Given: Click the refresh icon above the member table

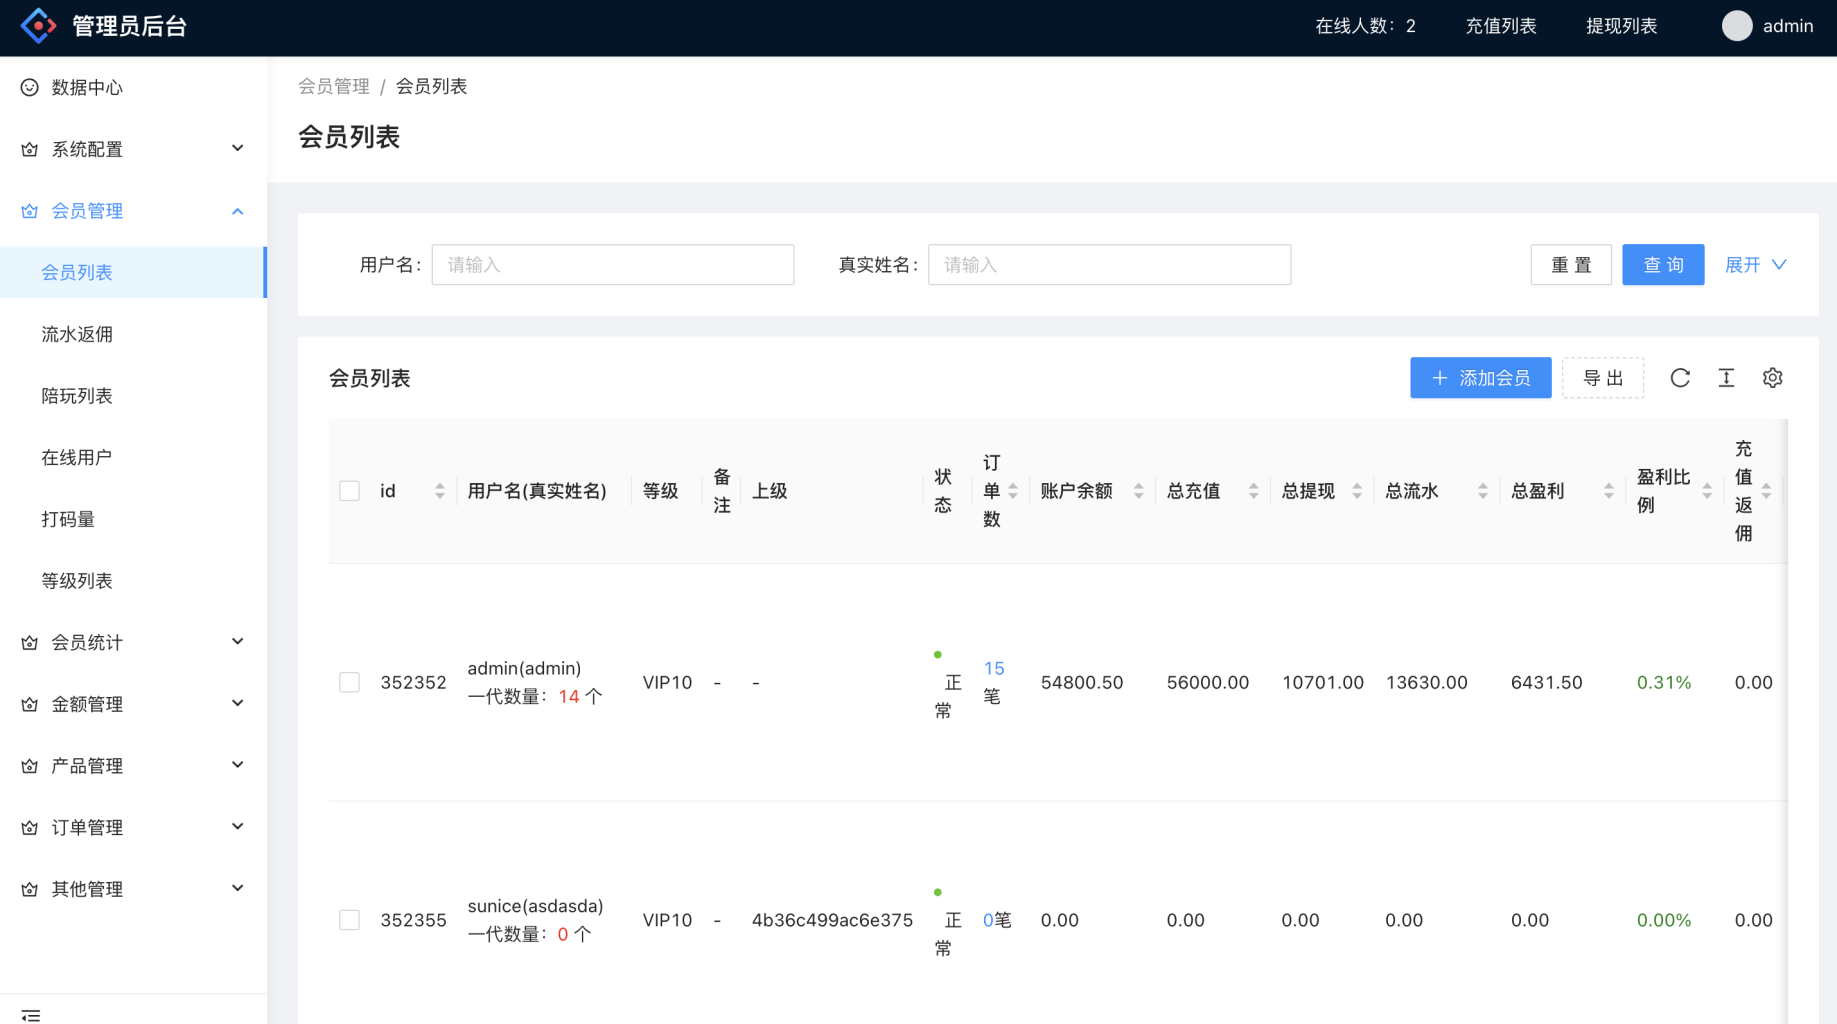Looking at the screenshot, I should 1680,378.
